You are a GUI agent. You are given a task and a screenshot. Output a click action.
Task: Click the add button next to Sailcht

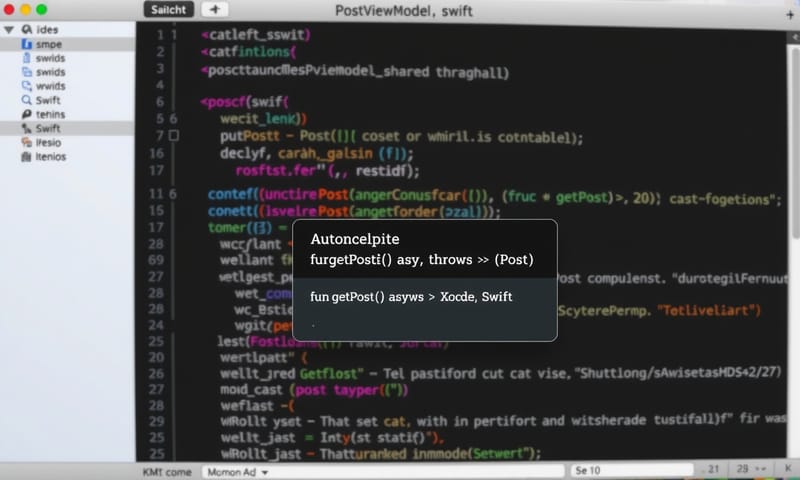click(215, 9)
